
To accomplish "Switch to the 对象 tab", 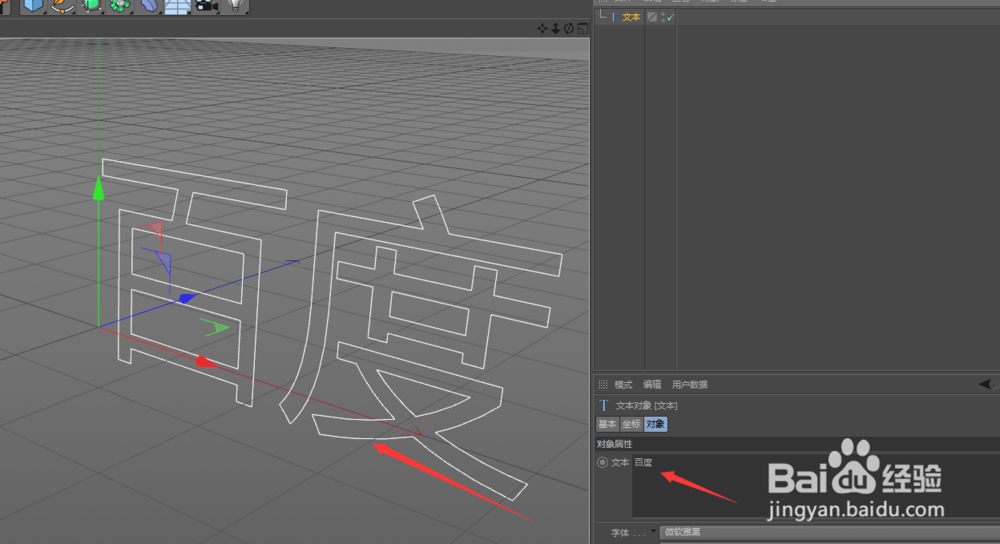I will pos(655,424).
